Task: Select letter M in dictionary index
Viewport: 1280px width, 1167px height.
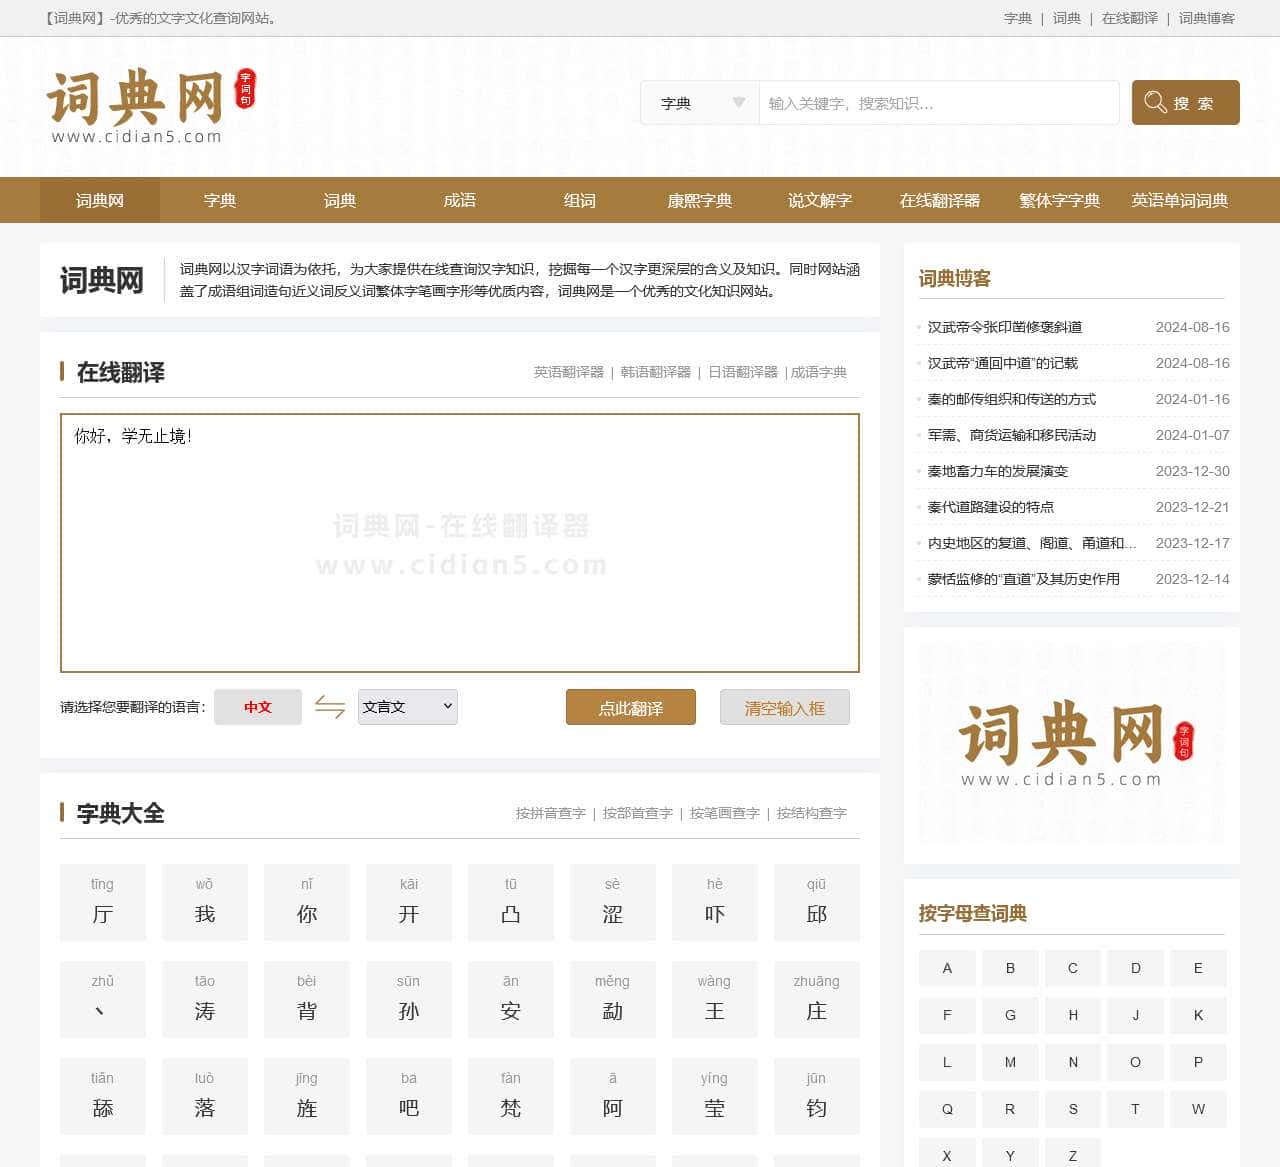Action: [1010, 1062]
